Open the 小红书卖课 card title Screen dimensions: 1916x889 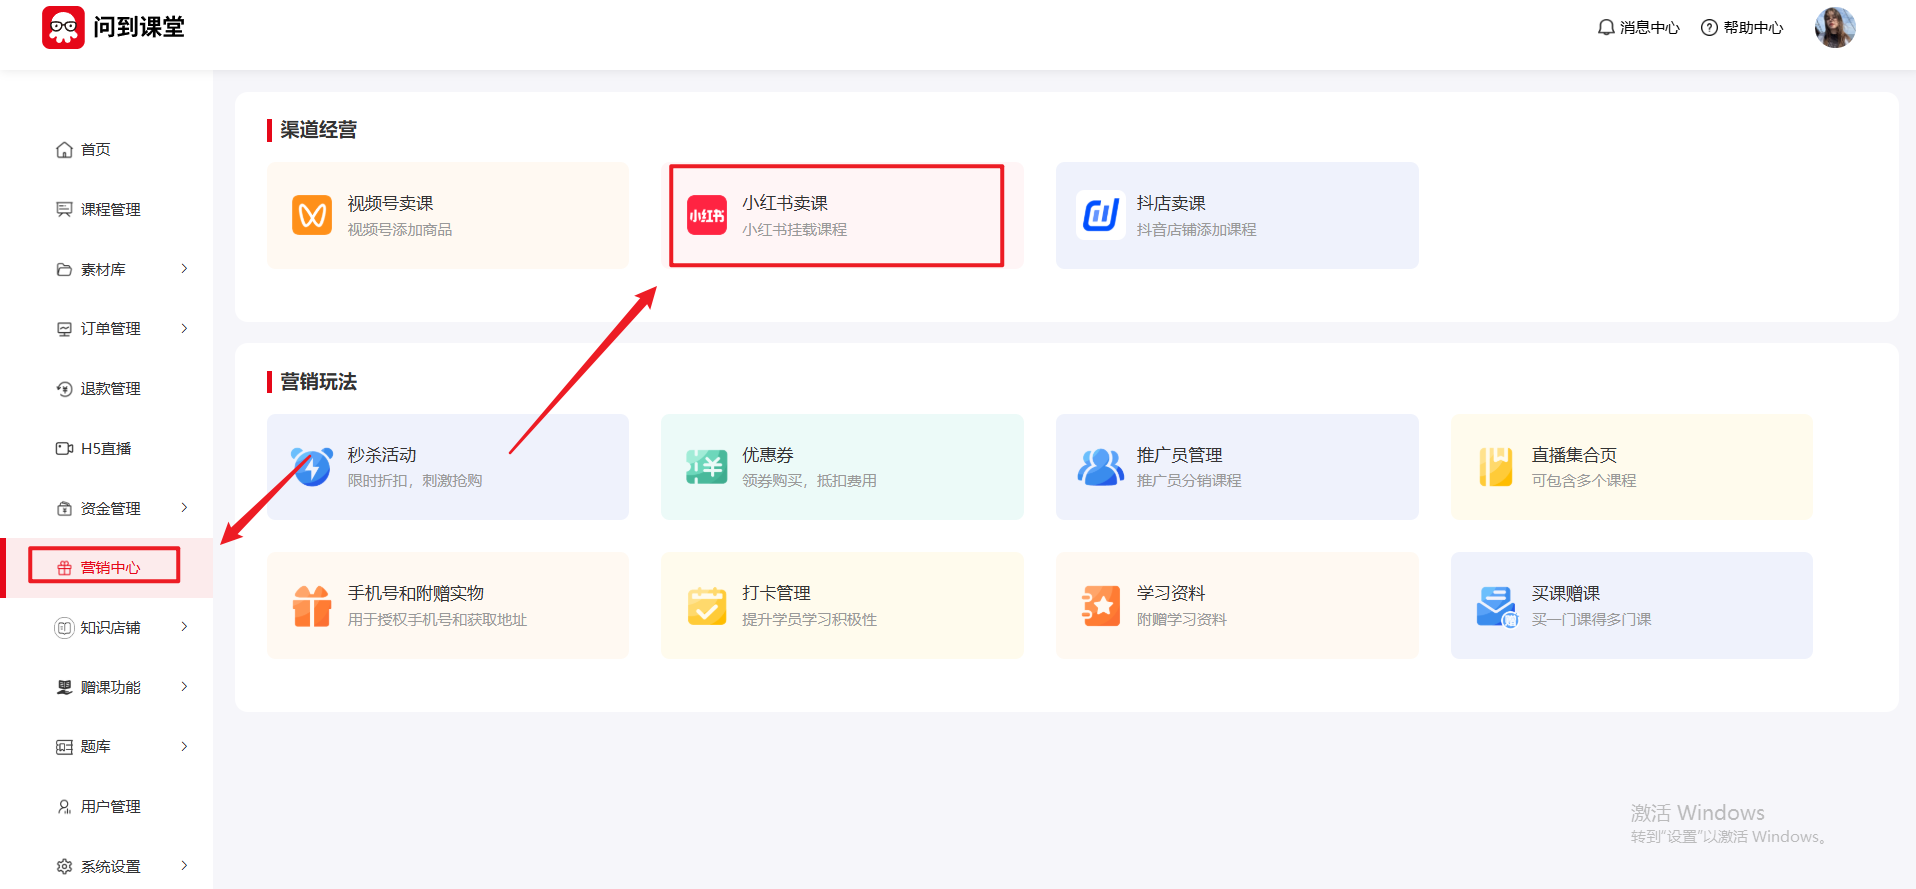(785, 203)
